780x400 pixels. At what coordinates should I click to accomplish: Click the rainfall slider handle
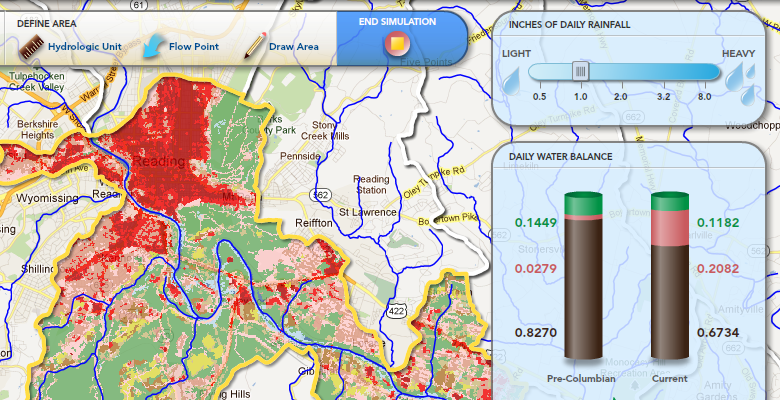click(580, 71)
